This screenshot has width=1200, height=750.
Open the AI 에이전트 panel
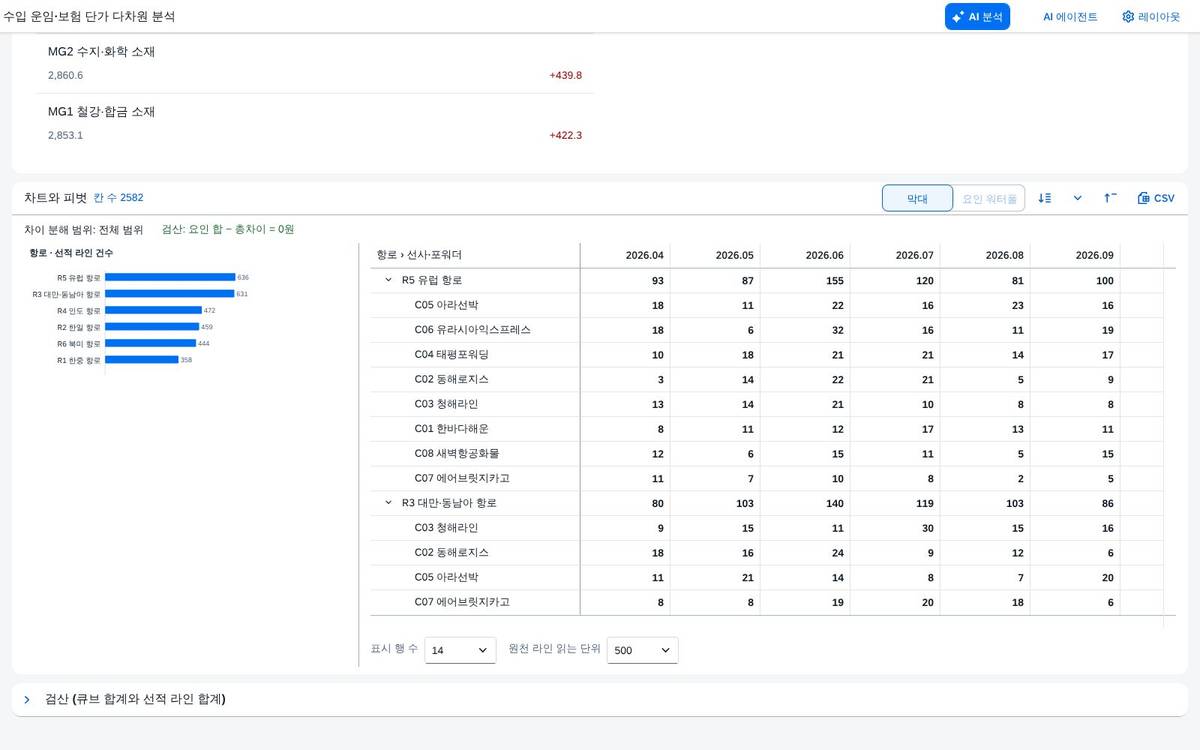pos(1070,16)
